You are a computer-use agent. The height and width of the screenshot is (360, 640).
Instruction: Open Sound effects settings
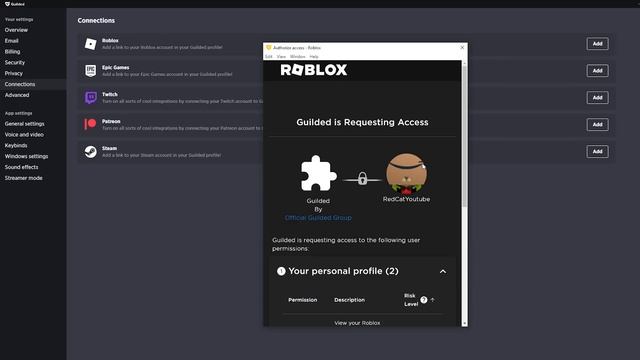pyautogui.click(x=21, y=167)
